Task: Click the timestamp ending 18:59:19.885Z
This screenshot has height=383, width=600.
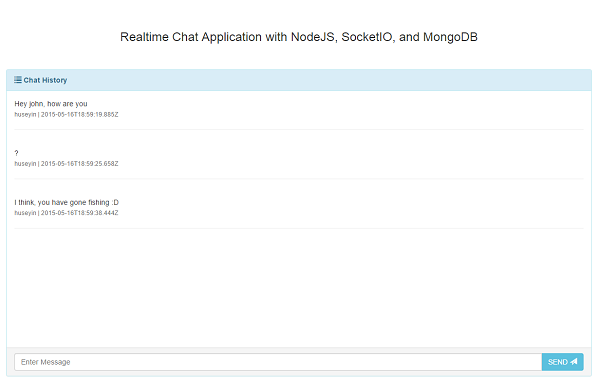Action: coord(80,114)
